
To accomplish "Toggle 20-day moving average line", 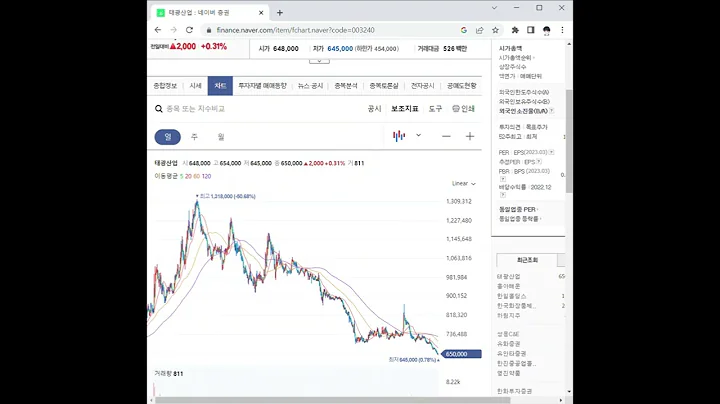I will click(x=188, y=176).
